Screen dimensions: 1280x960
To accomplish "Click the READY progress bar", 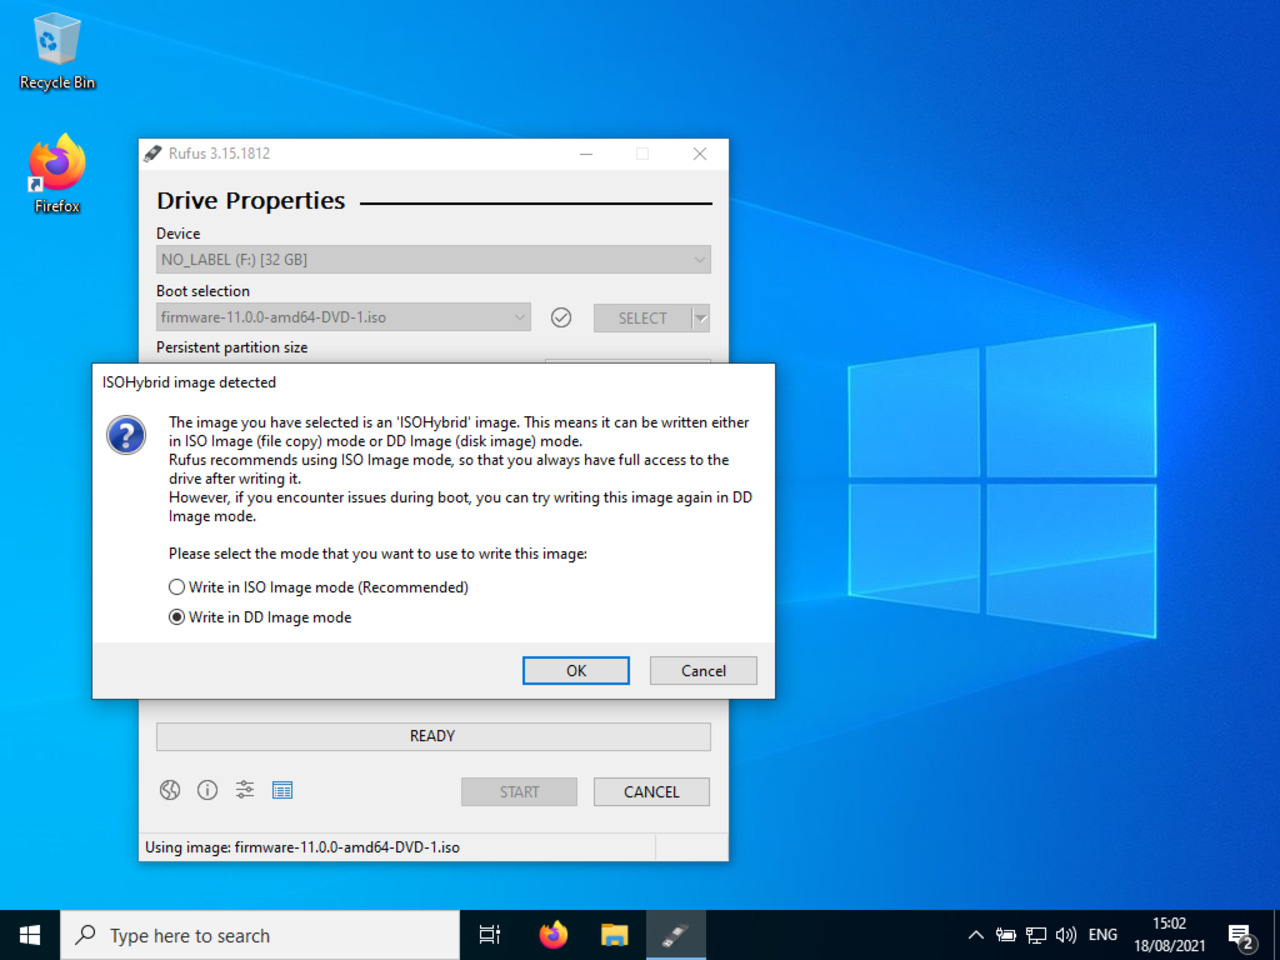I will click(x=433, y=736).
